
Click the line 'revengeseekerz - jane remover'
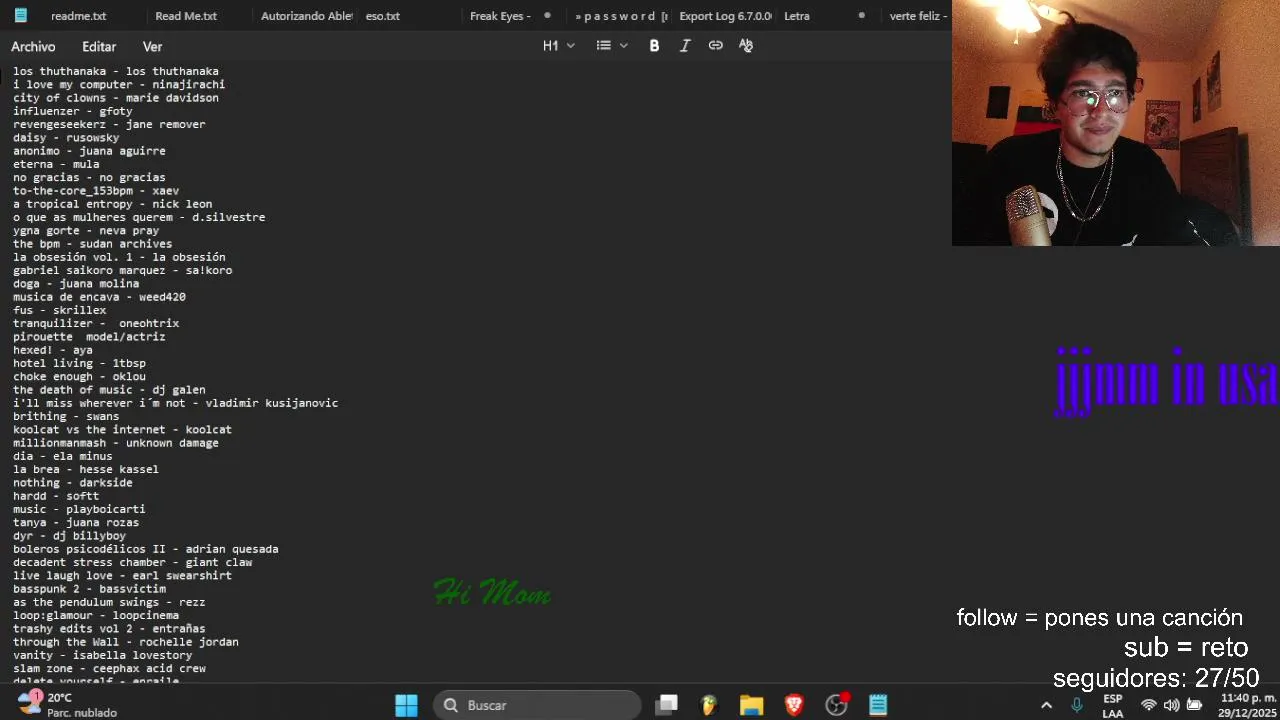point(109,125)
